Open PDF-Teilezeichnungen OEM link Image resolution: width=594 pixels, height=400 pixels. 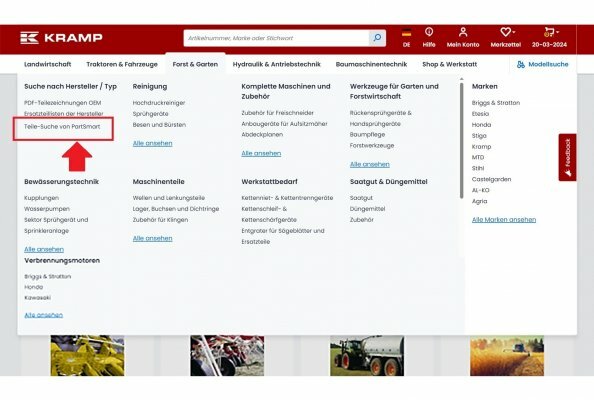point(63,103)
